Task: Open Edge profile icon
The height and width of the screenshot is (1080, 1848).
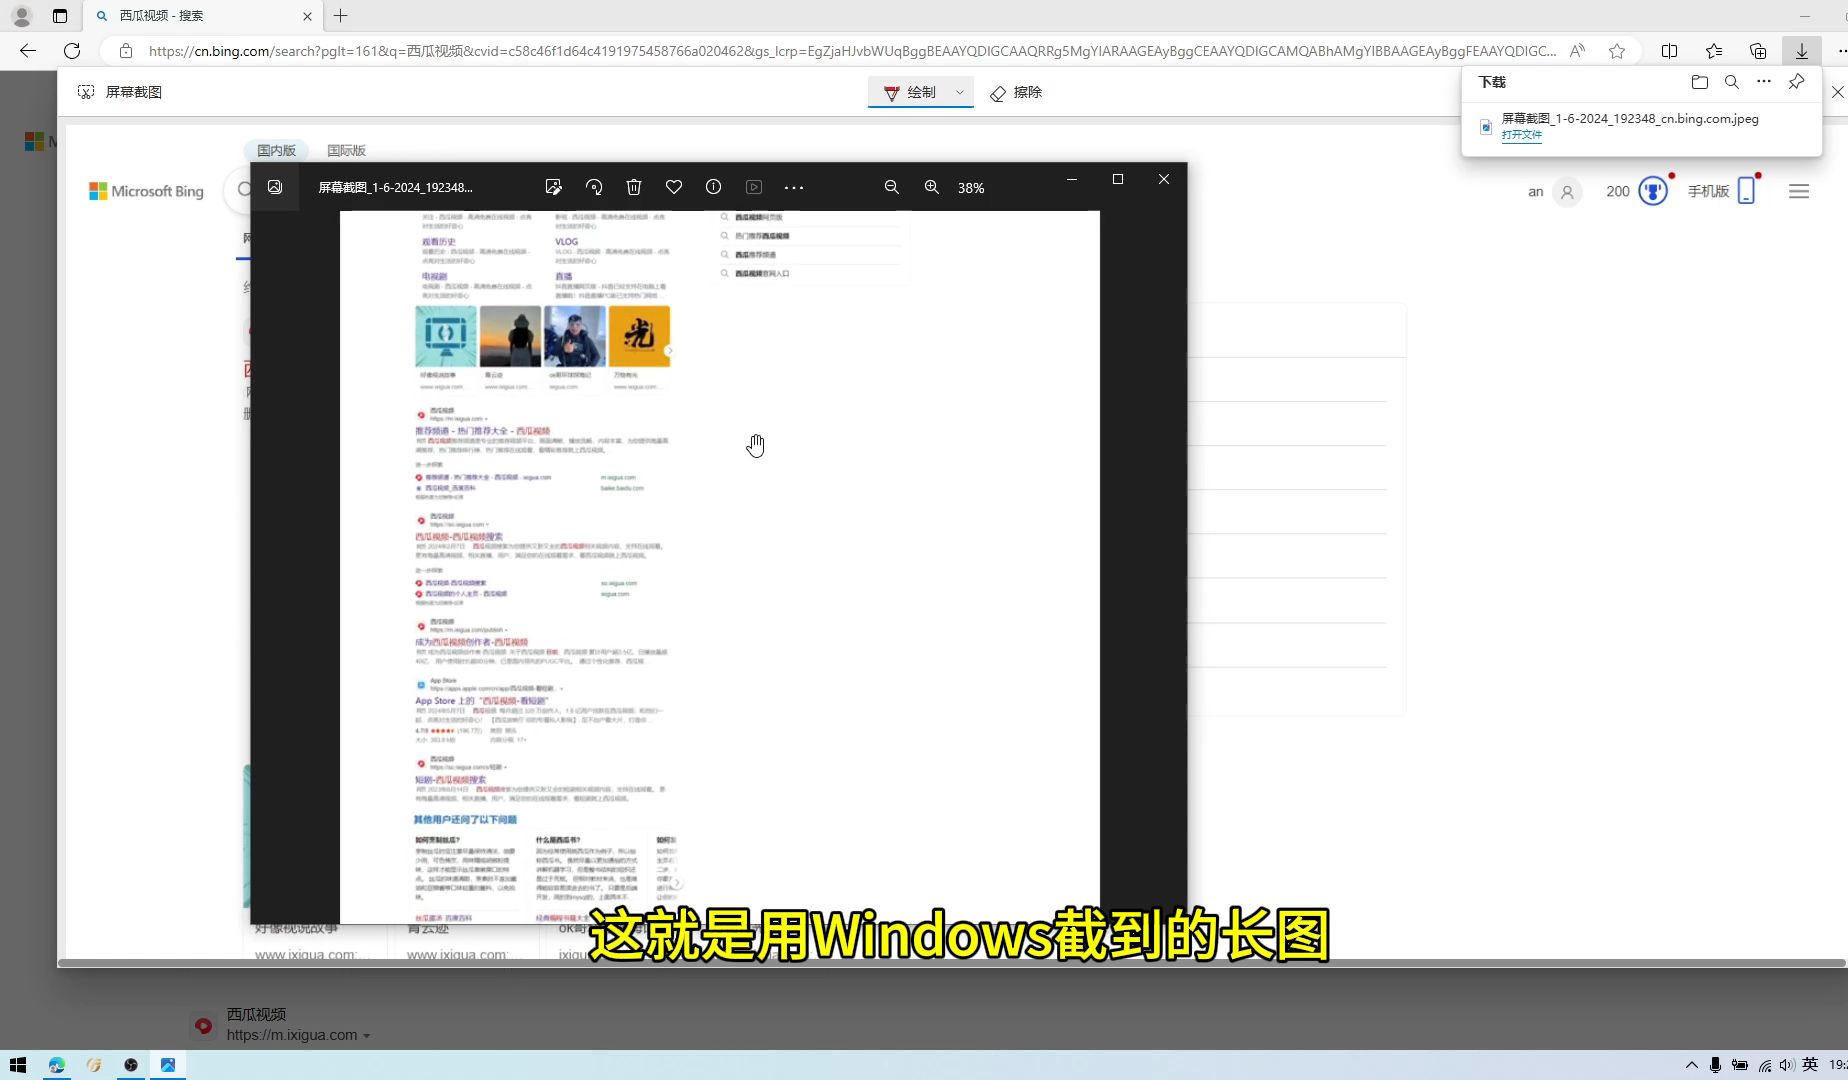Action: (x=22, y=16)
